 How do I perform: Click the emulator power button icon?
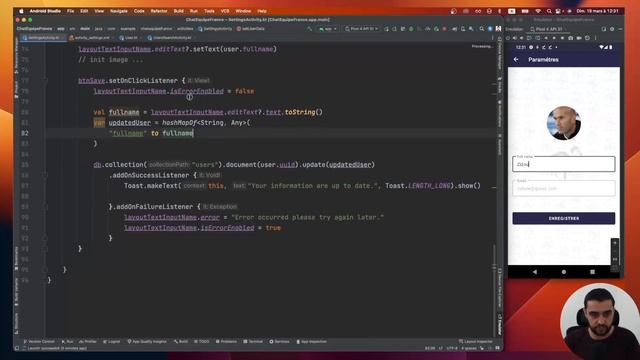pos(509,38)
